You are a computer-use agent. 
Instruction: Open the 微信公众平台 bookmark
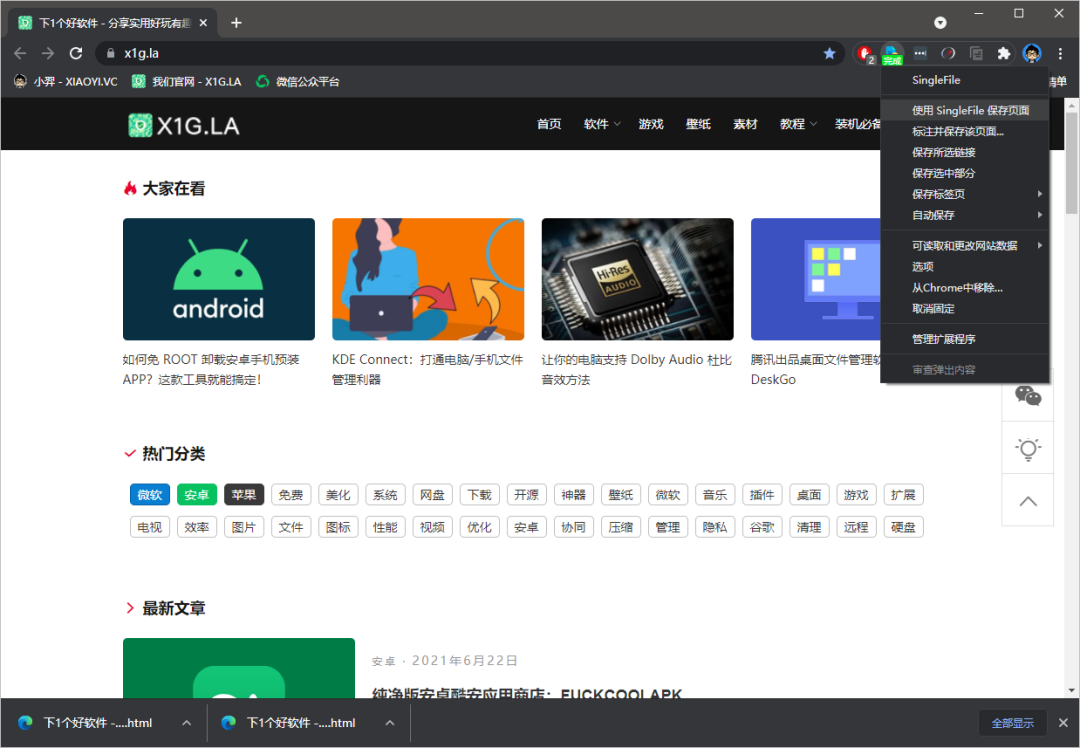[298, 81]
